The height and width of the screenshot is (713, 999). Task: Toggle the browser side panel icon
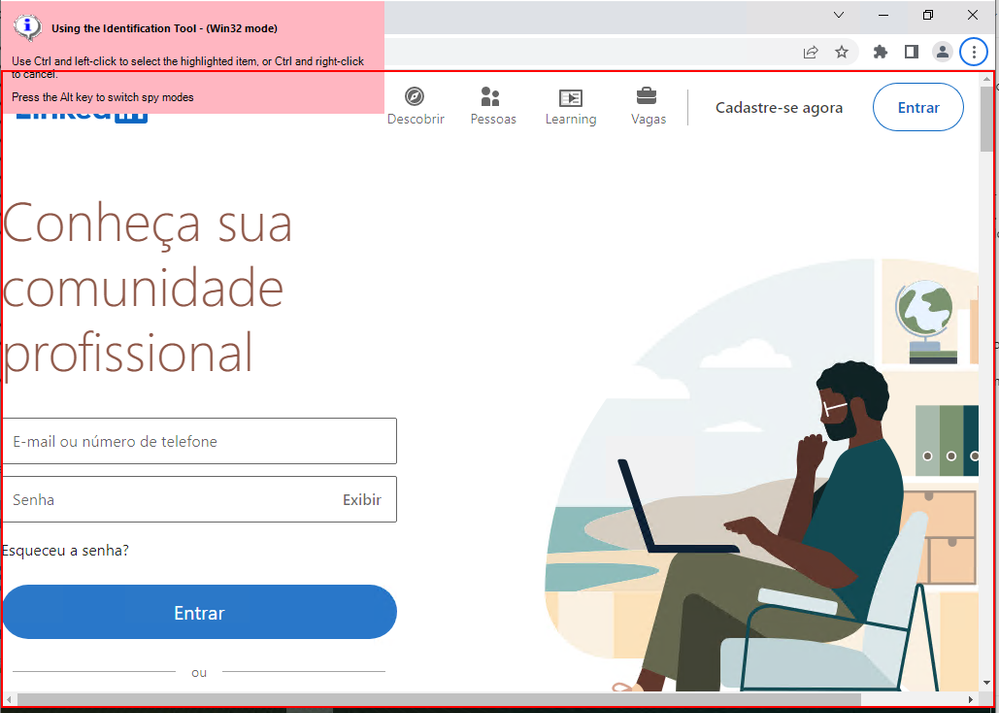(912, 52)
